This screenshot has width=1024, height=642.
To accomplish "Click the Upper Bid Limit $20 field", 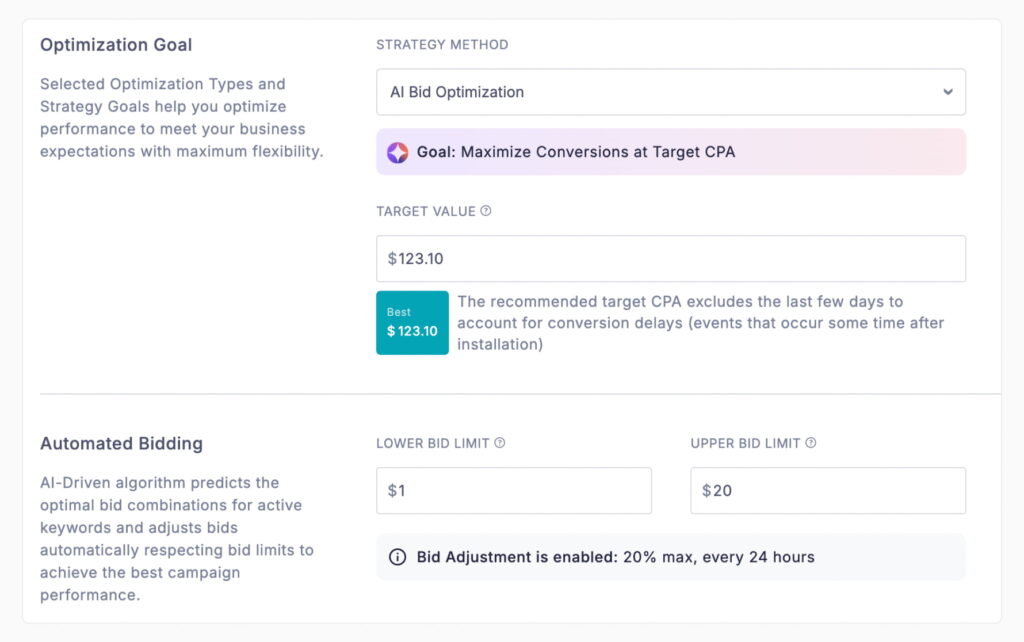I will pyautogui.click(x=827, y=490).
